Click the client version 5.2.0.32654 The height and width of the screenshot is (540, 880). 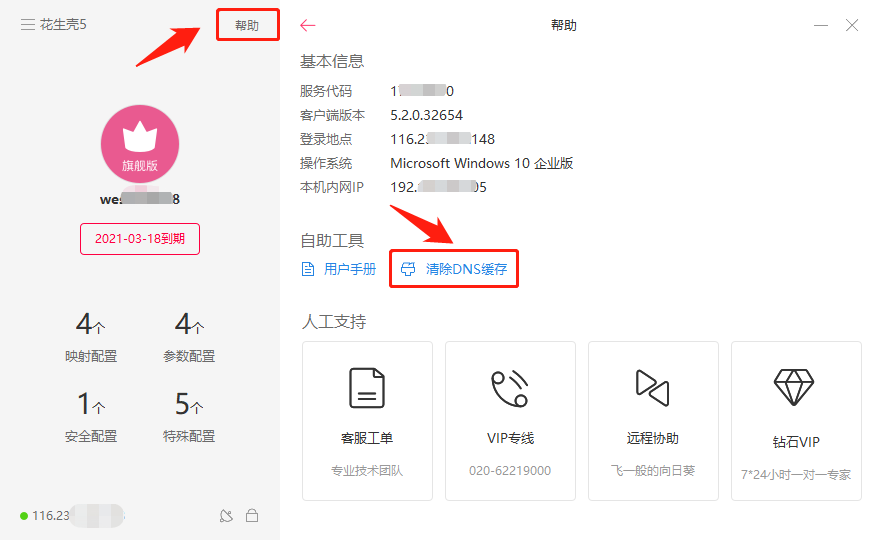[427, 115]
